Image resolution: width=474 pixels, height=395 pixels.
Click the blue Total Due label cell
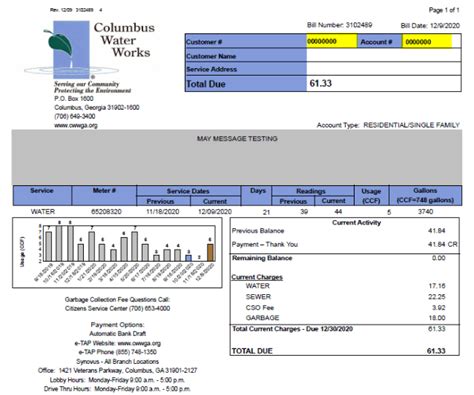point(246,84)
